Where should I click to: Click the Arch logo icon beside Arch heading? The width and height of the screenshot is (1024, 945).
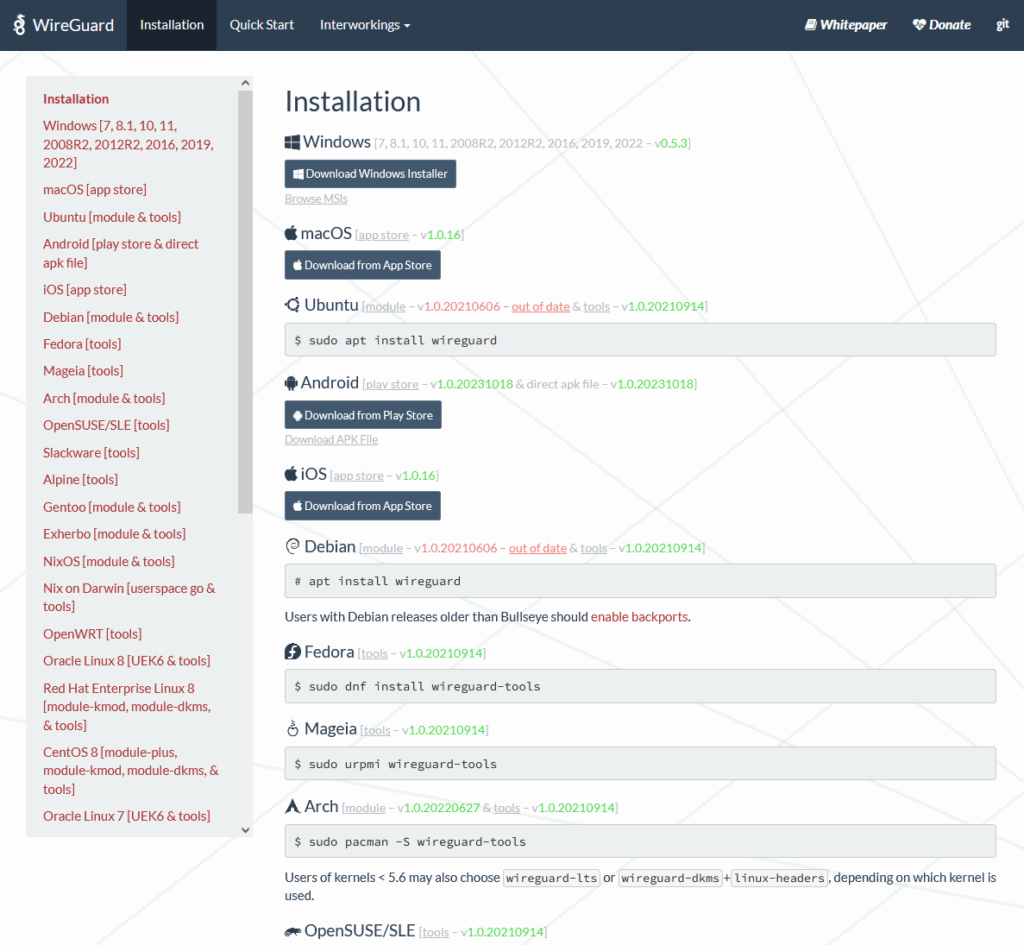point(293,807)
